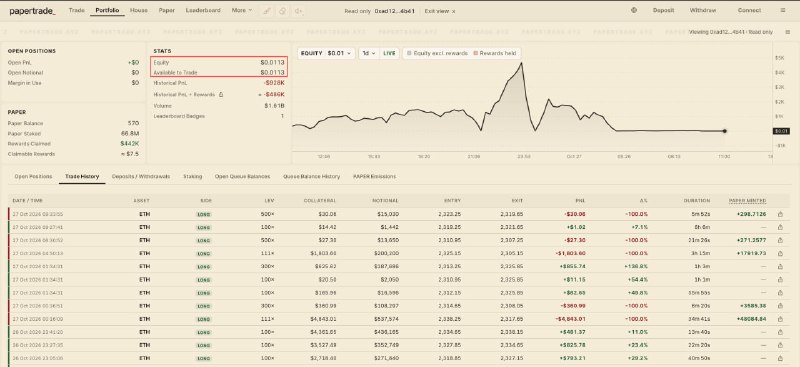Sort by COLLATERAL column header
The height and width of the screenshot is (367, 800).
click(319, 201)
